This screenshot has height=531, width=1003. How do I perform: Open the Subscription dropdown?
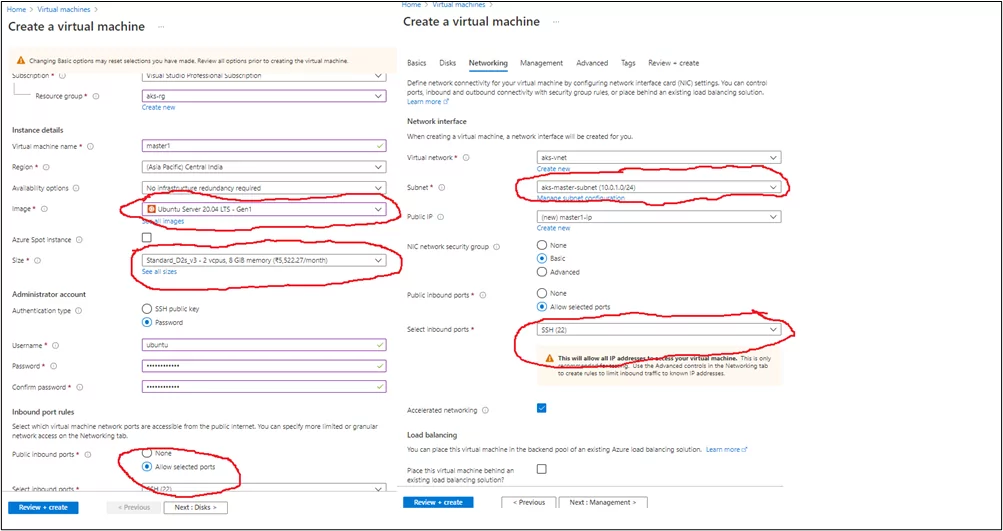(264, 75)
